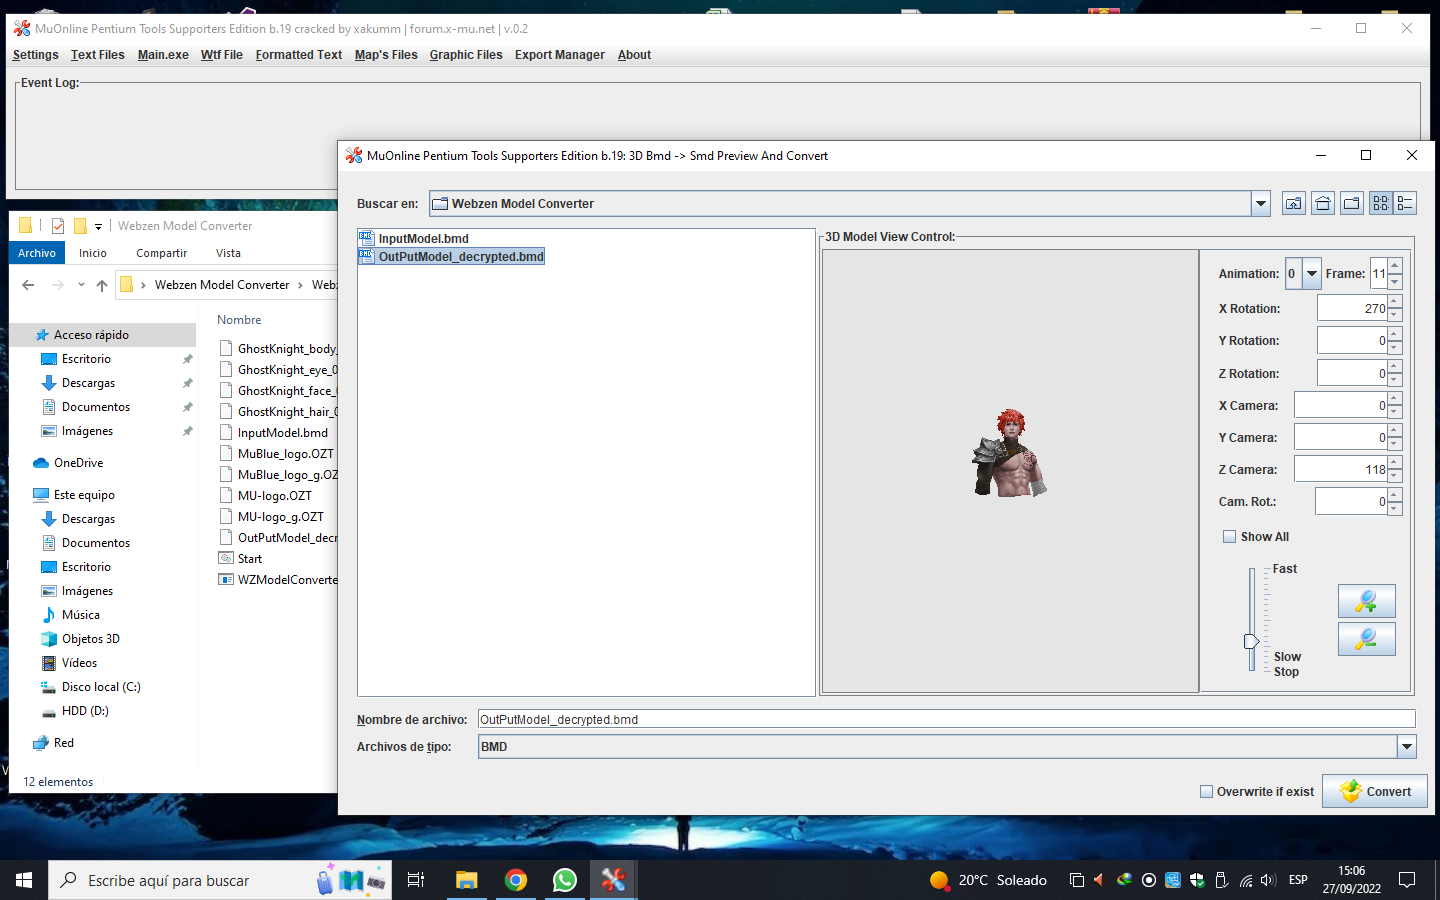The width and height of the screenshot is (1440, 900).
Task: Decrease the Z Camera spinner
Action: 1394,476
